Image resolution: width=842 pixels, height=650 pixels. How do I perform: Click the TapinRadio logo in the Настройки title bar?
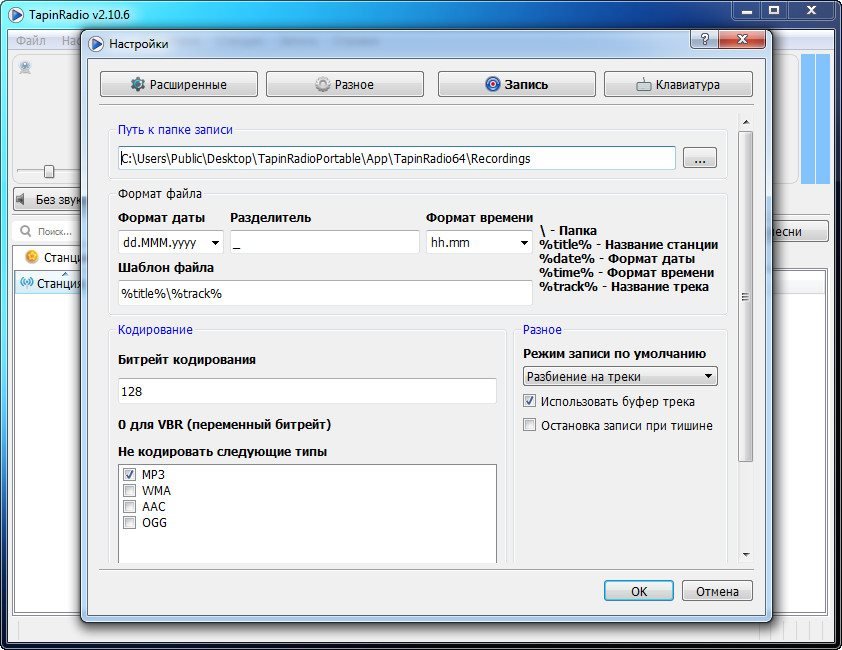[x=96, y=44]
